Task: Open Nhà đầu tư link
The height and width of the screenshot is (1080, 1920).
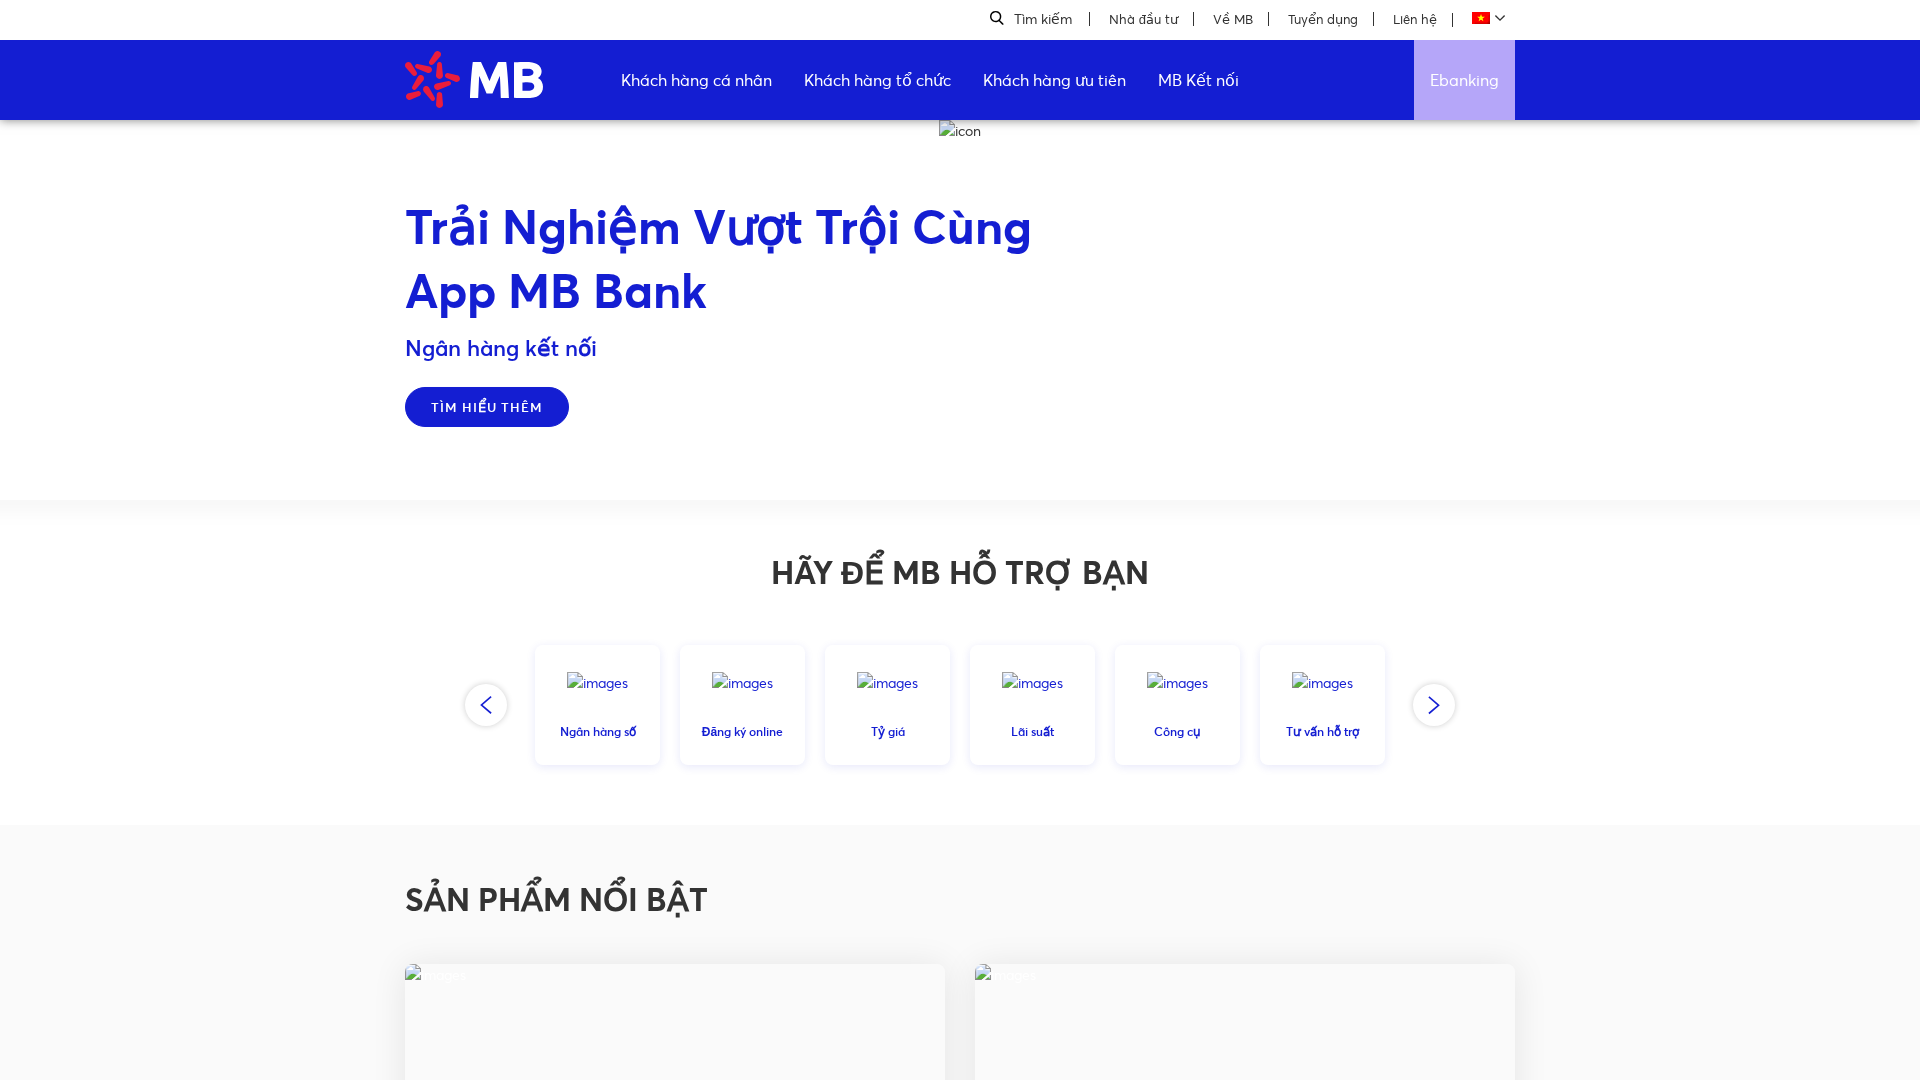Action: coord(1143,19)
